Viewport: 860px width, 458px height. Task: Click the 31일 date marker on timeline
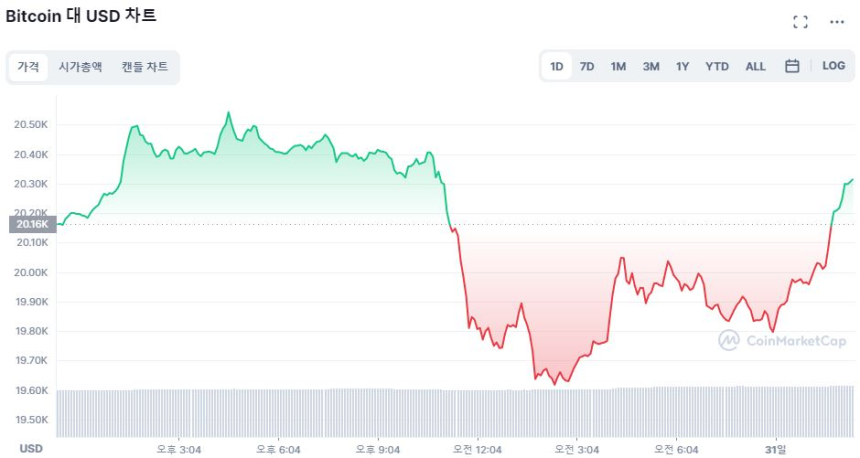[x=776, y=448]
